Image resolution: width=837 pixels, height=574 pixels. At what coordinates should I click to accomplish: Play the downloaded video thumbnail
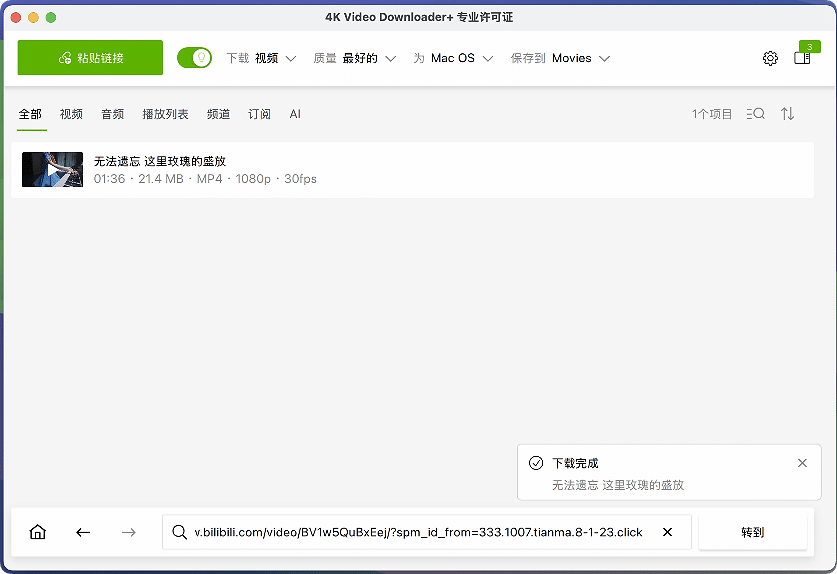[52, 169]
